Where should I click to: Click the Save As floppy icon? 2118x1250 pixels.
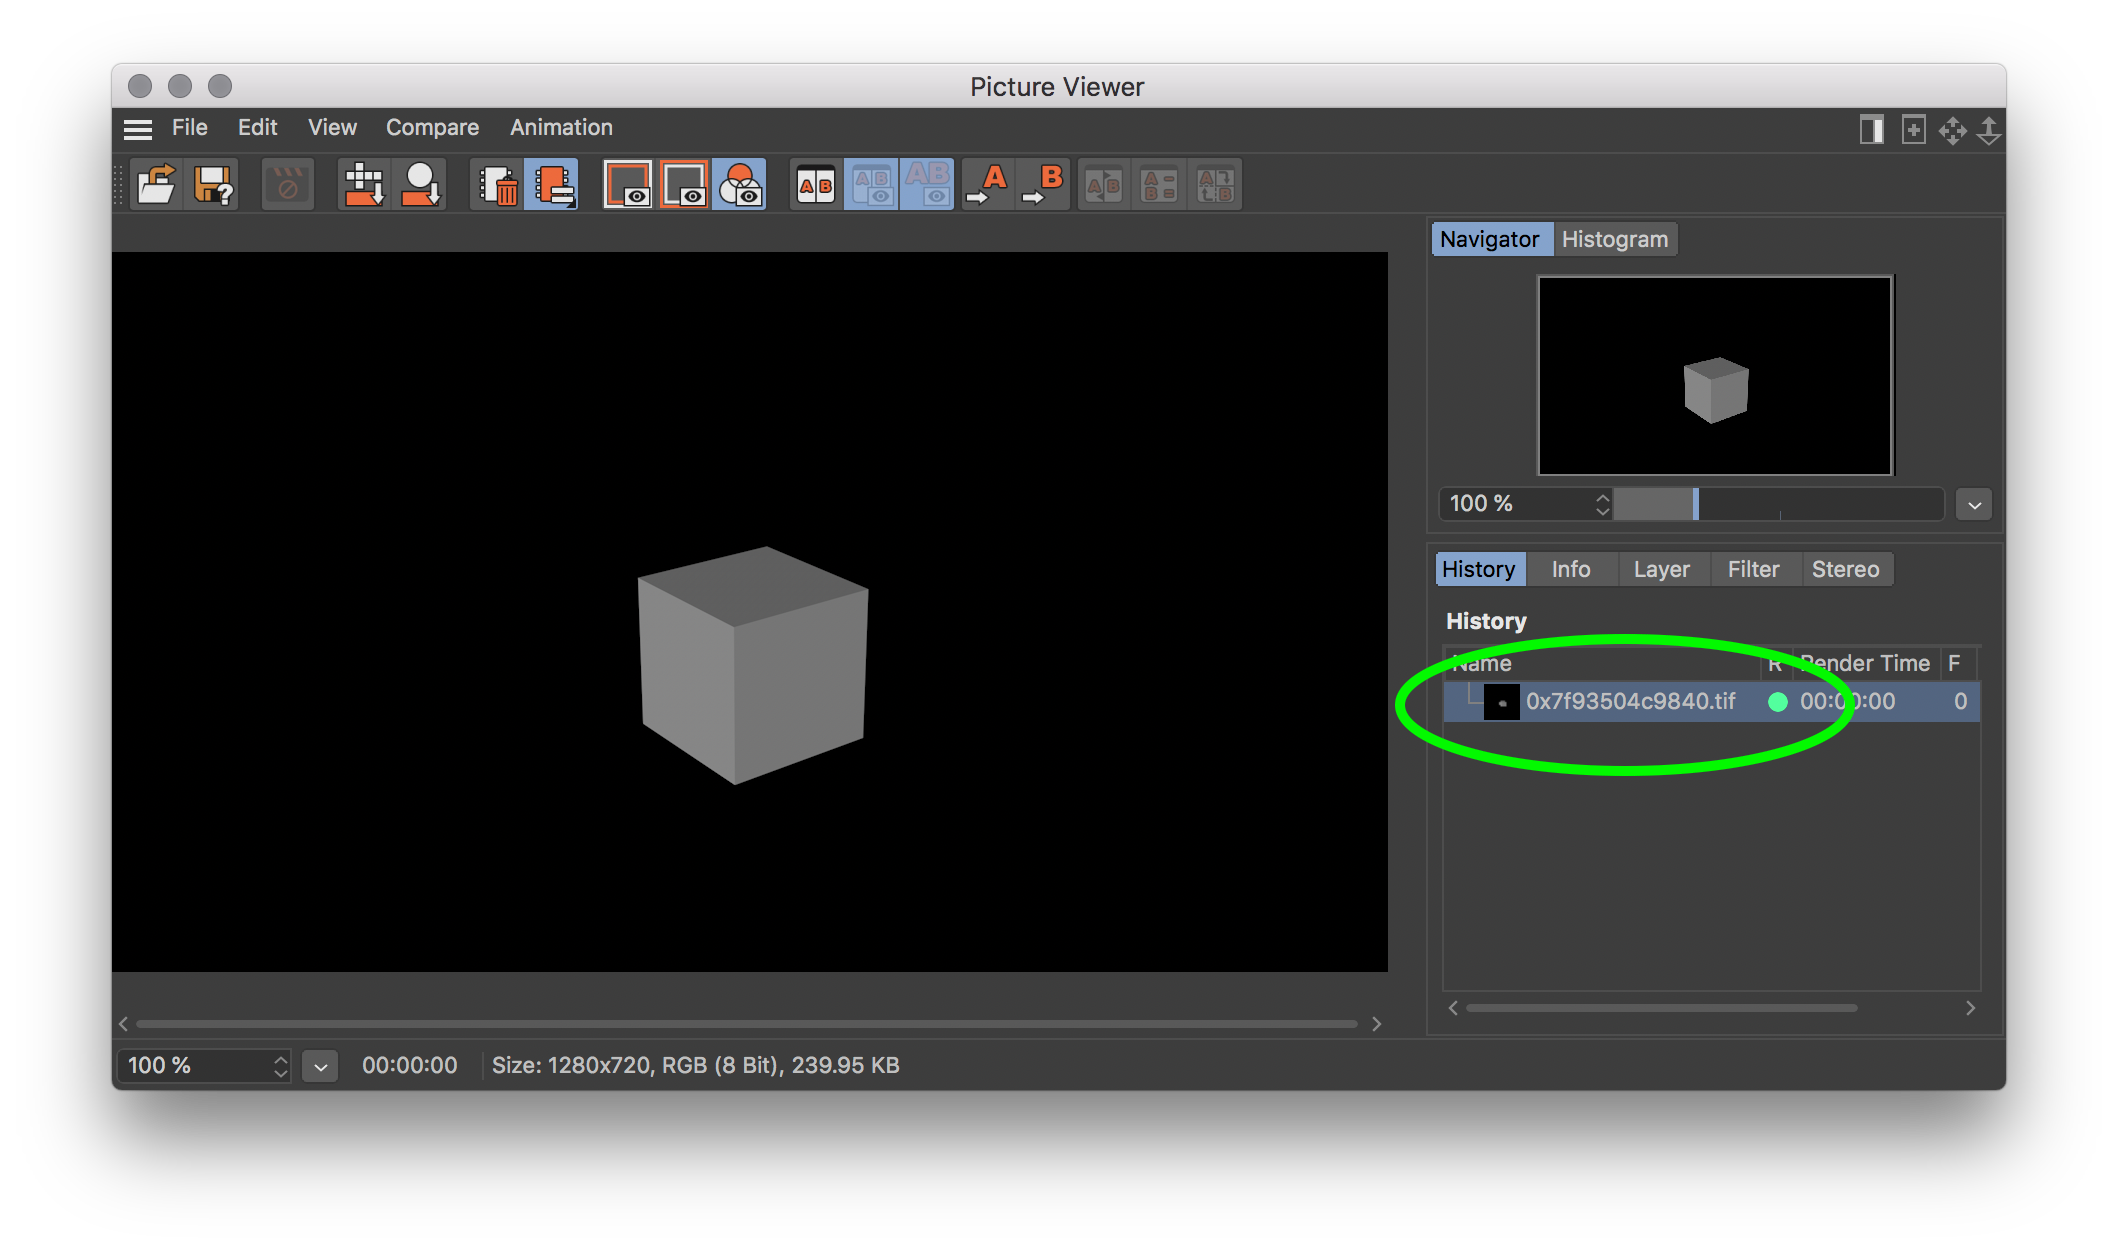(213, 185)
